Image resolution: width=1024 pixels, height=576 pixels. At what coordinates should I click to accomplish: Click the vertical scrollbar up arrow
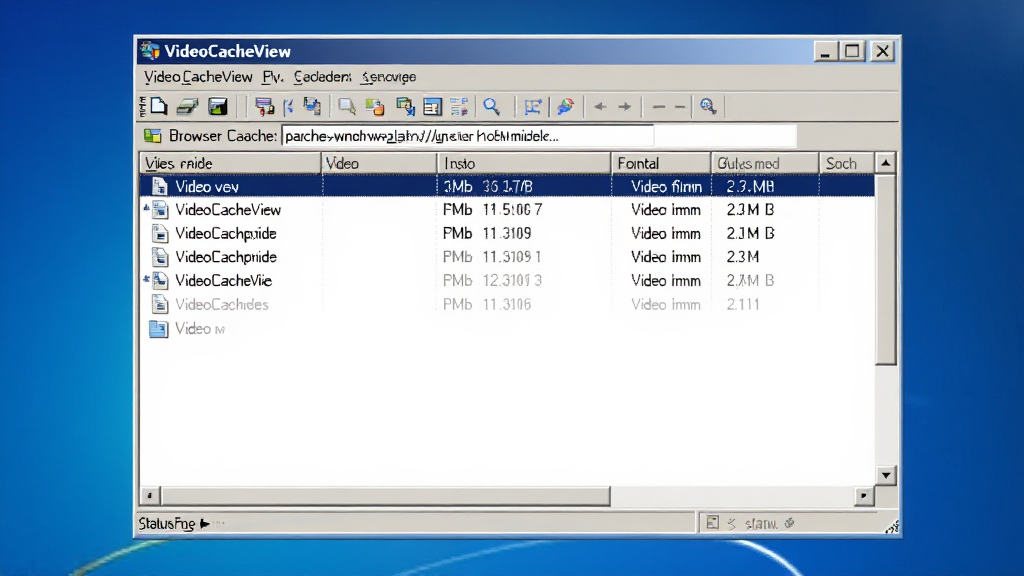pos(886,163)
